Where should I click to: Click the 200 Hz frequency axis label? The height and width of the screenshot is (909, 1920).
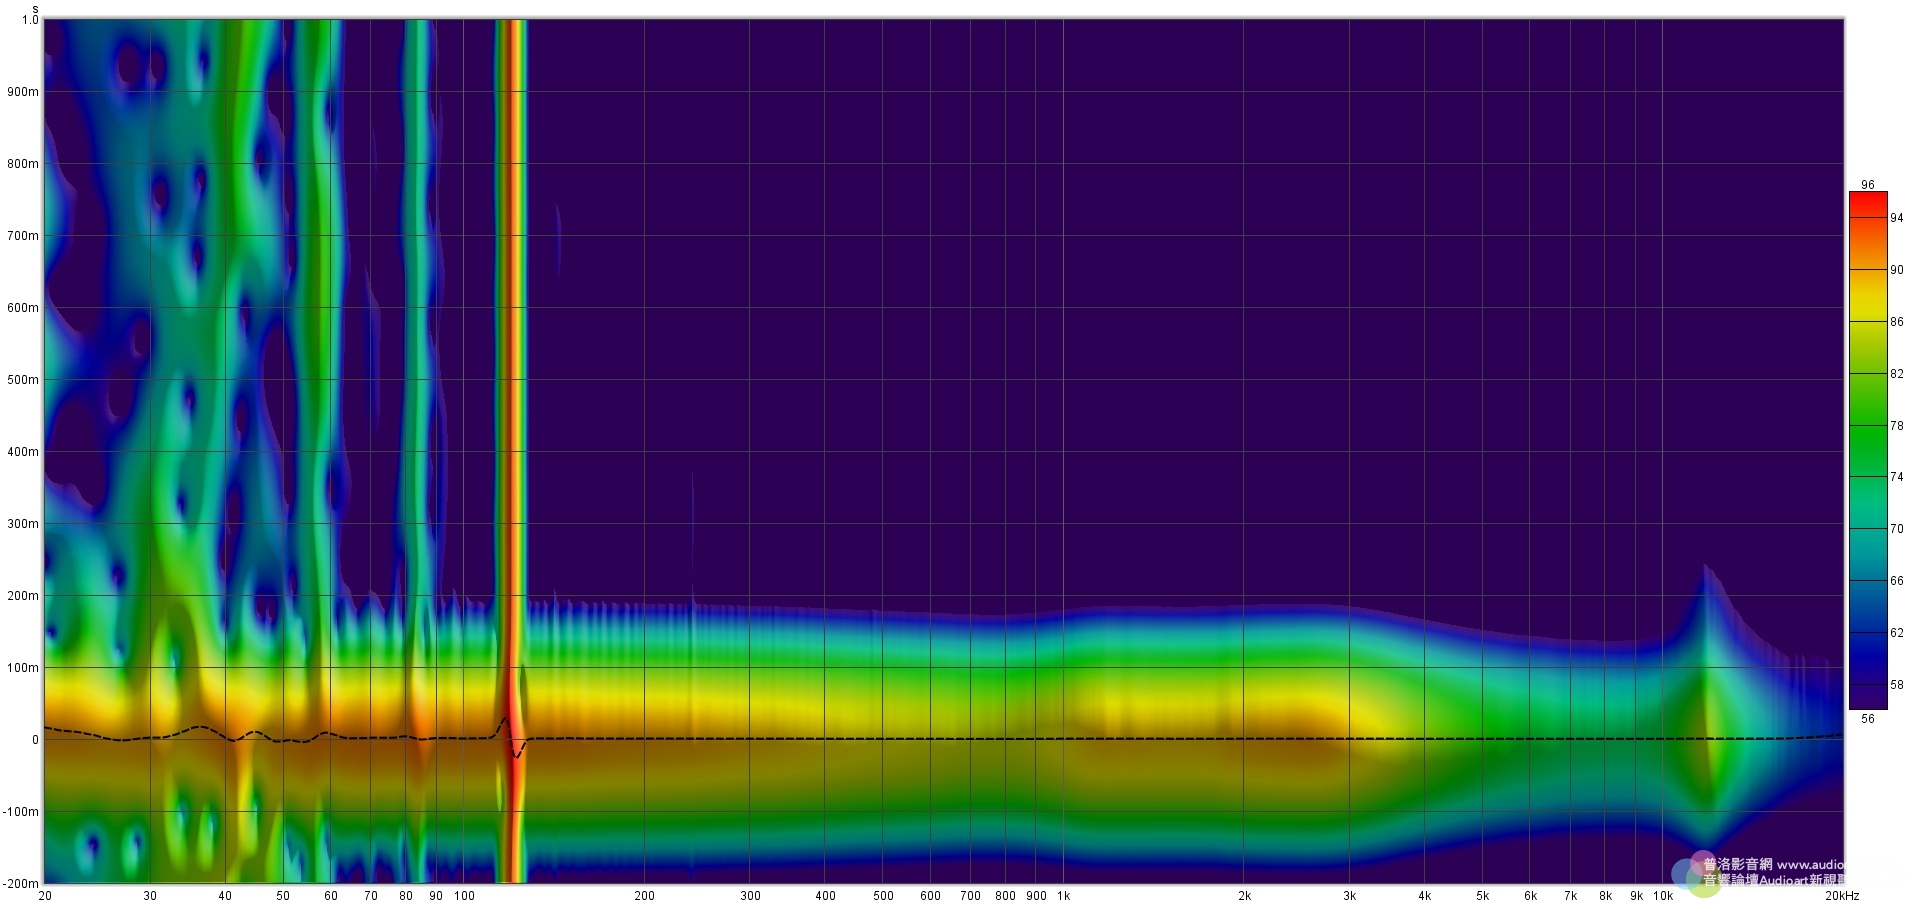pyautogui.click(x=644, y=896)
